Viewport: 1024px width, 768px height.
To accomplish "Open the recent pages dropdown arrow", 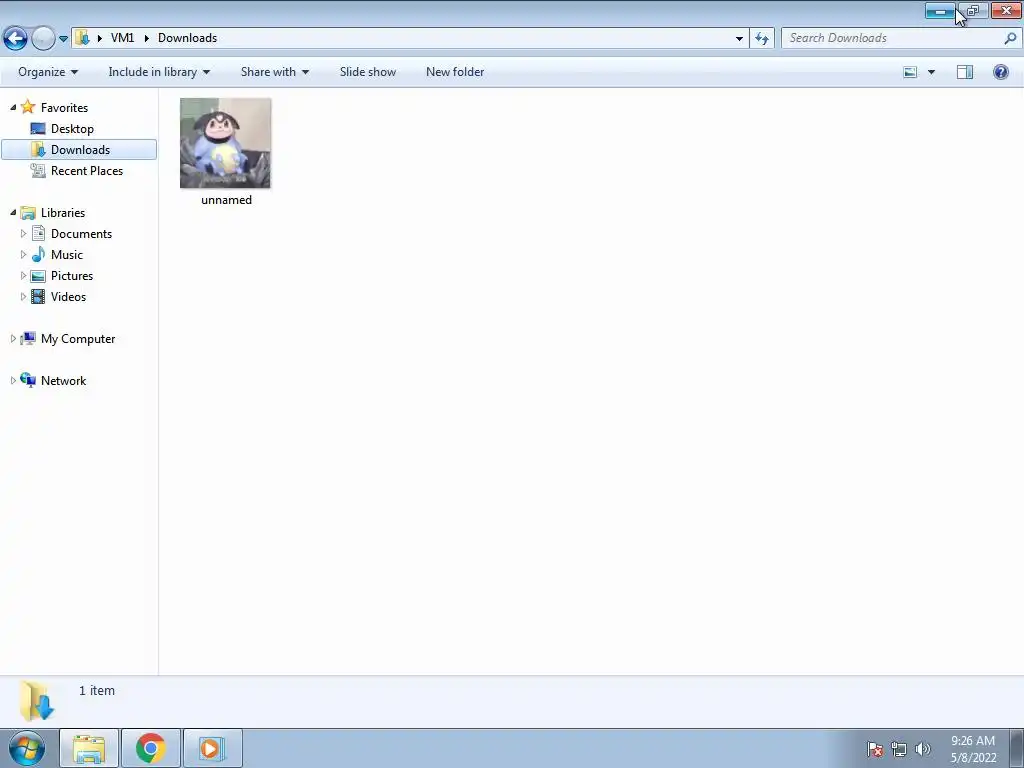I will [63, 39].
